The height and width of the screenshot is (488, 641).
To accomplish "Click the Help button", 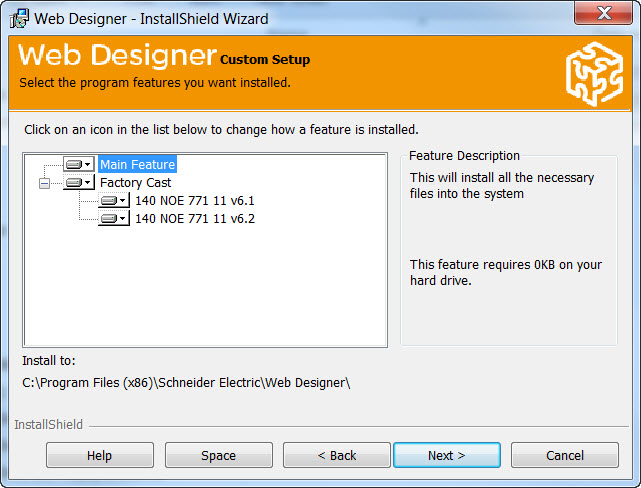I will pyautogui.click(x=100, y=455).
